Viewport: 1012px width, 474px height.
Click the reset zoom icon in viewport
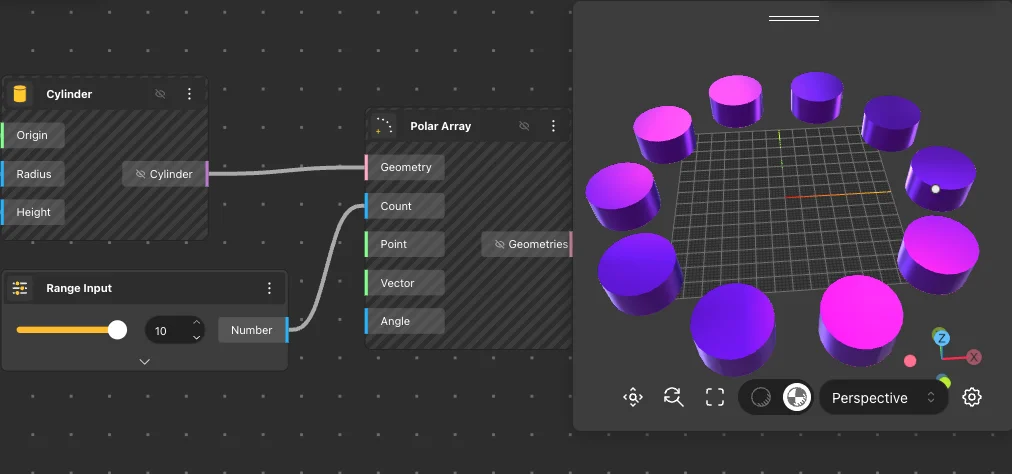click(673, 398)
